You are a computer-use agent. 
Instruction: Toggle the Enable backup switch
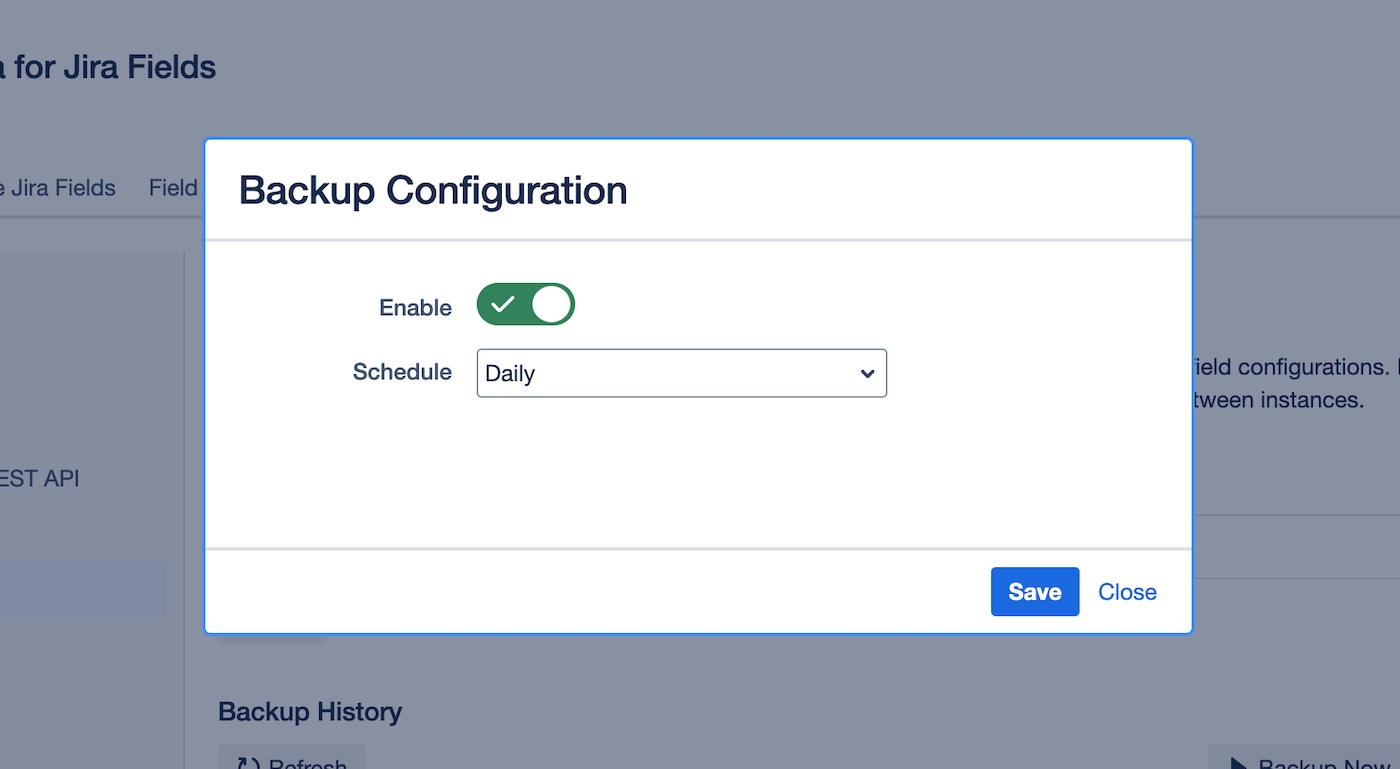(526, 305)
